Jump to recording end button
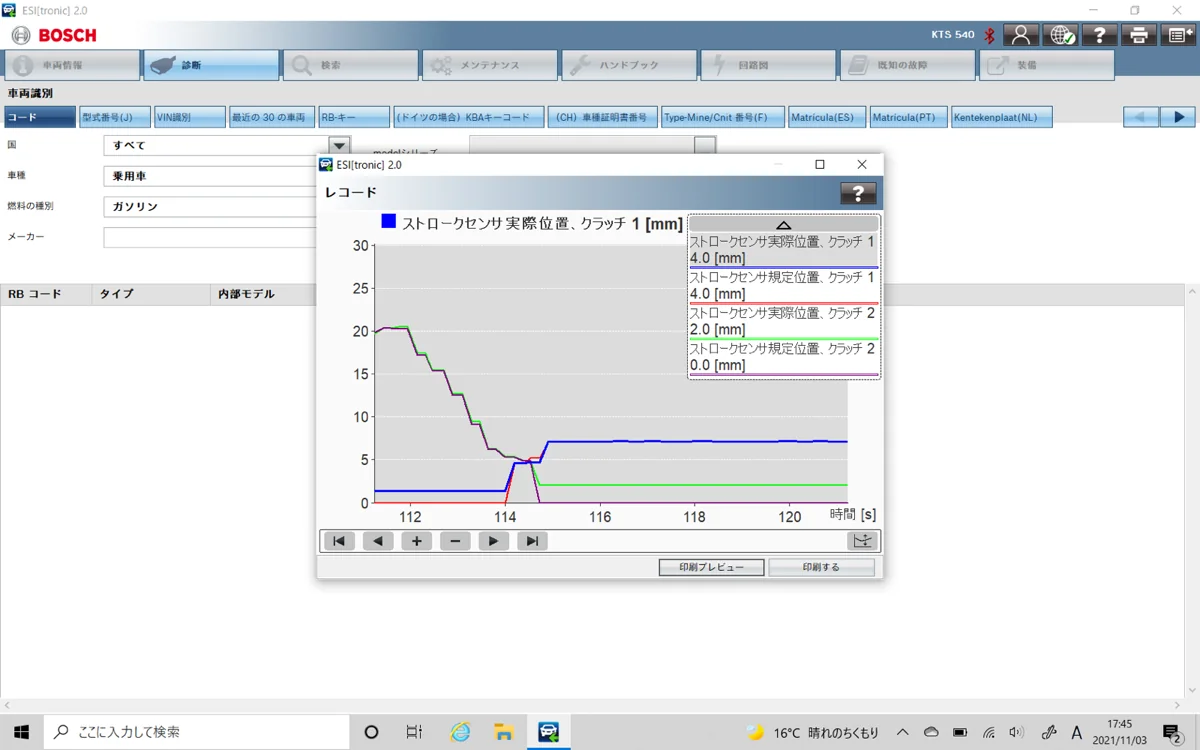This screenshot has width=1200, height=750. pyautogui.click(x=532, y=541)
